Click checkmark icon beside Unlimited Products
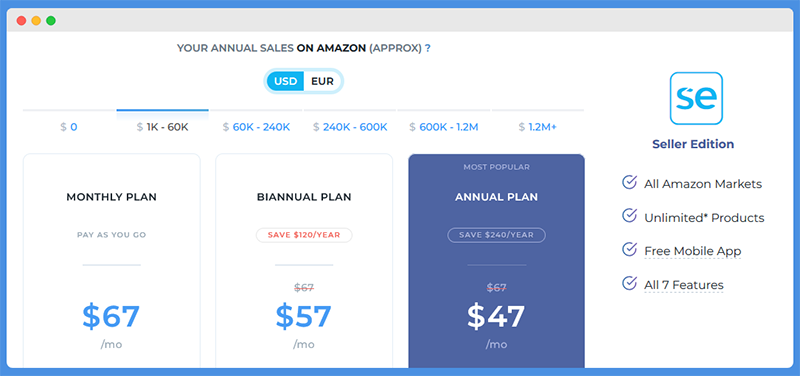Image resolution: width=800 pixels, height=376 pixels. 630,216
